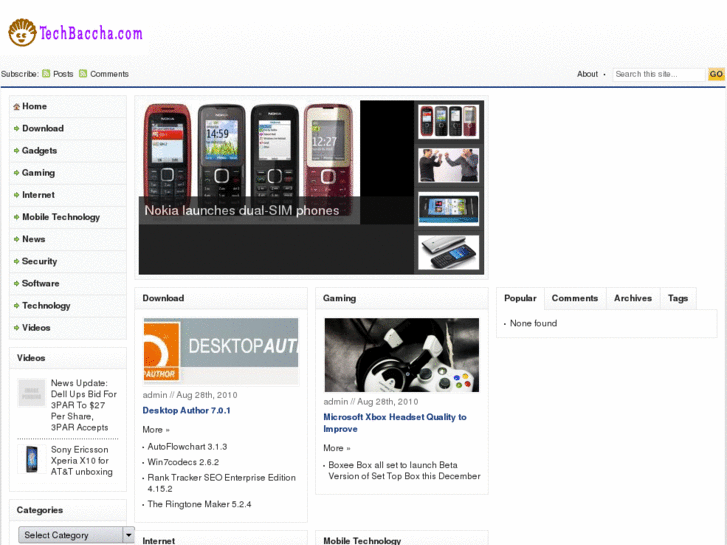Click the GO search button

click(716, 74)
